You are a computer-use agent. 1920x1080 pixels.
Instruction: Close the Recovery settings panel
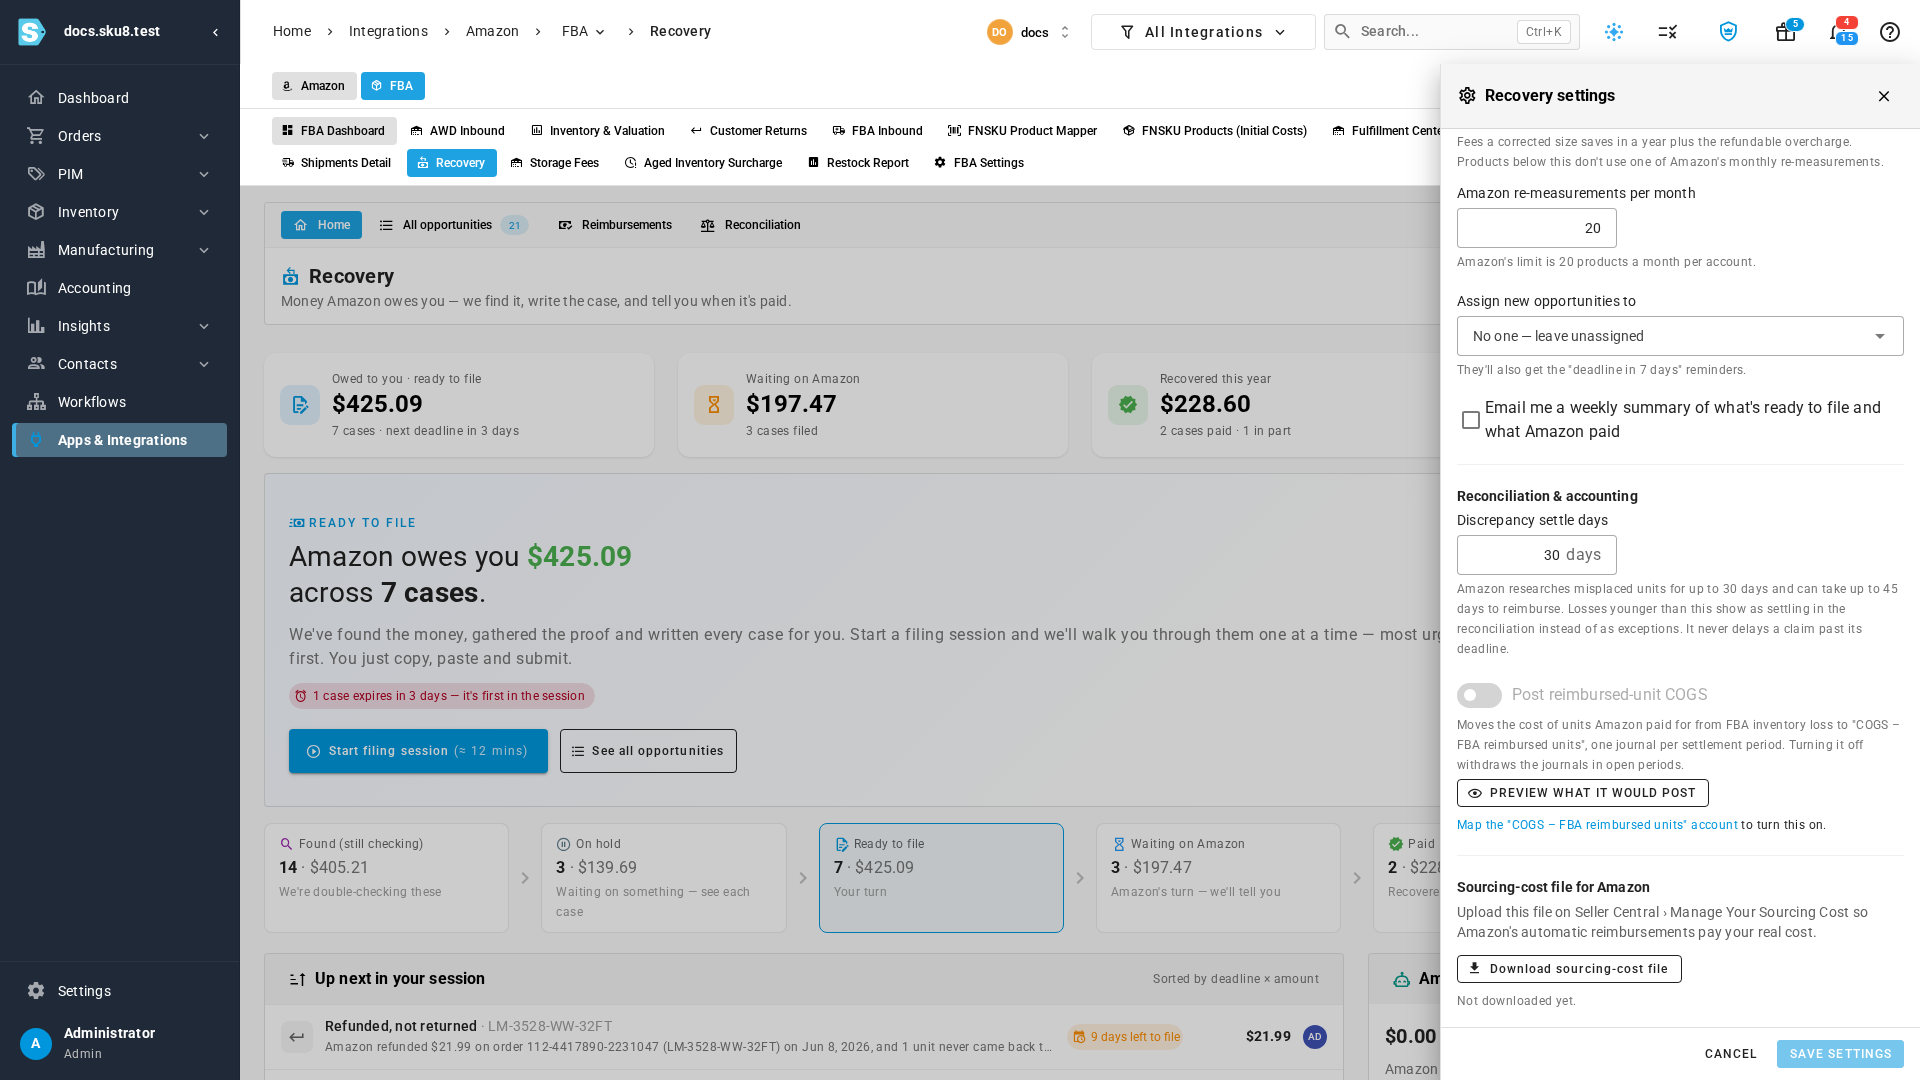[1884, 96]
